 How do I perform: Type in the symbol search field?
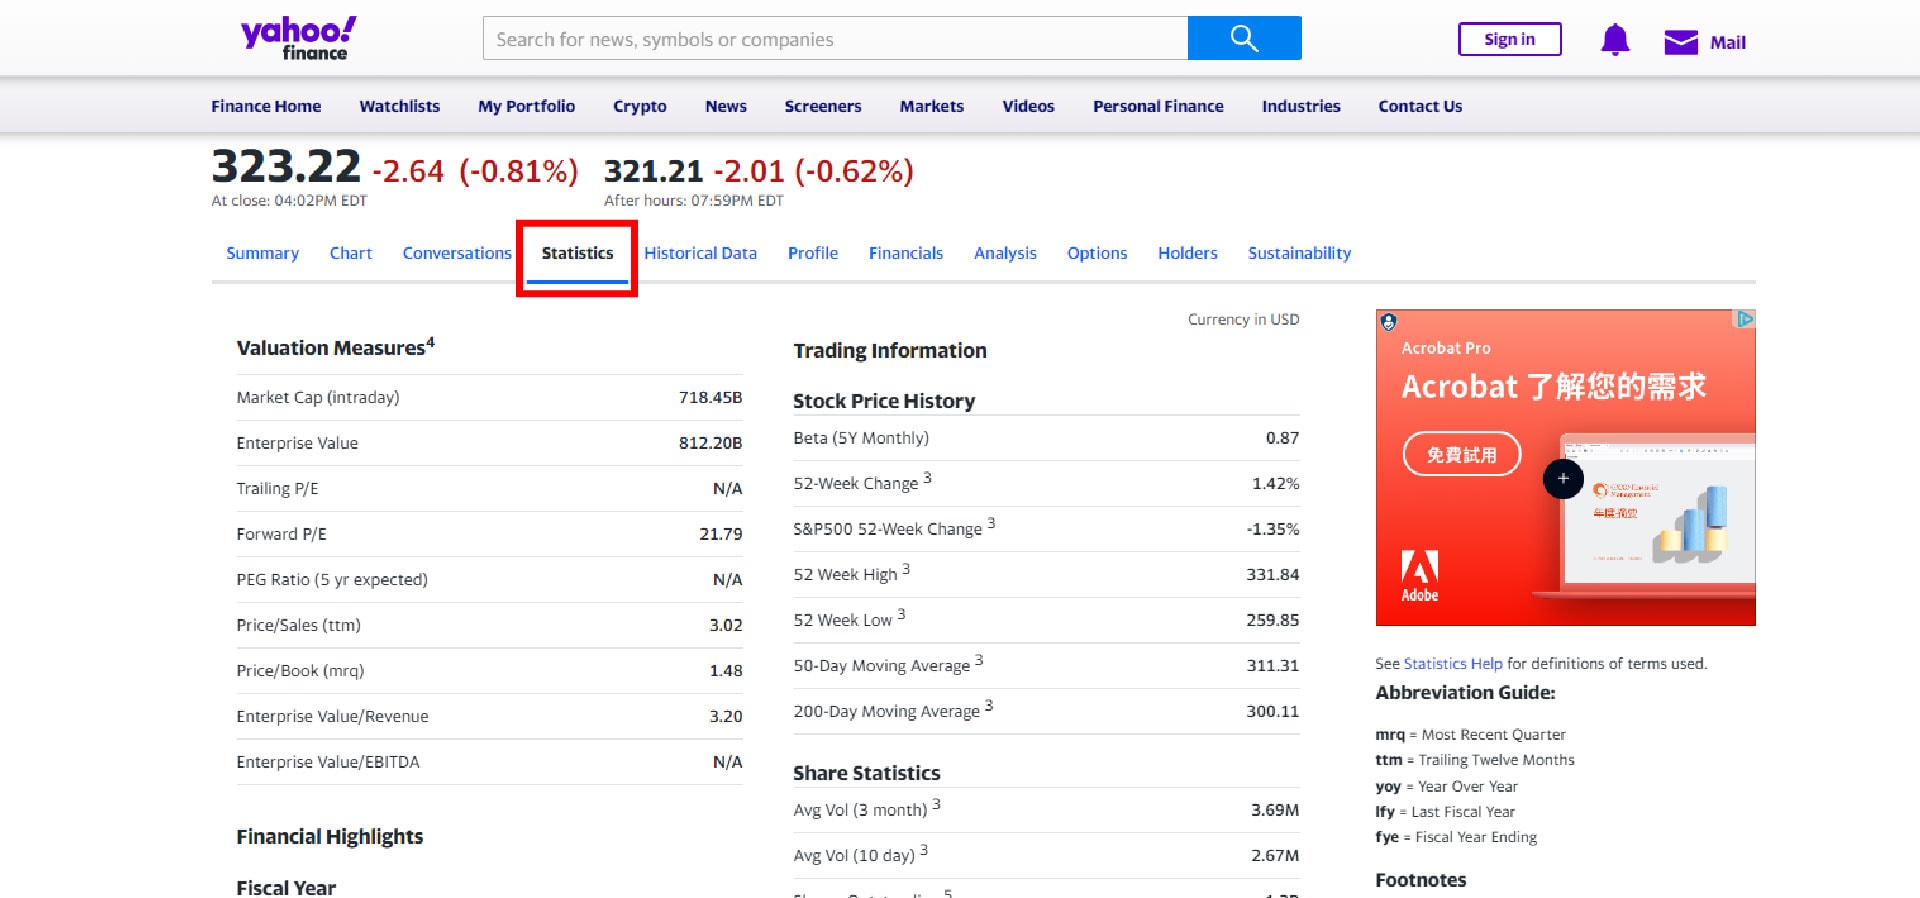835,39
